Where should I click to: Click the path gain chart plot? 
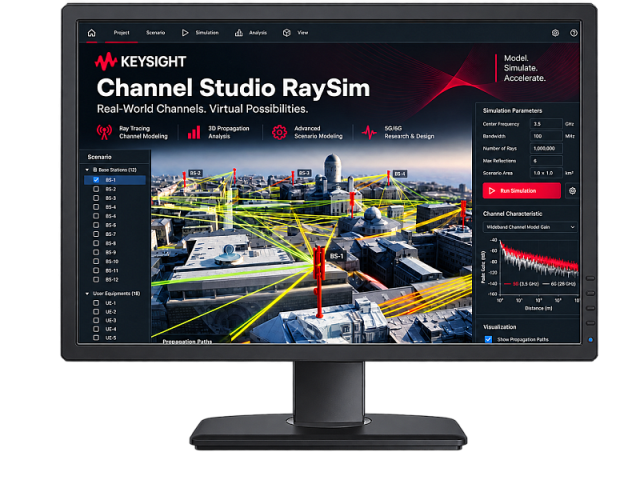pos(538,266)
